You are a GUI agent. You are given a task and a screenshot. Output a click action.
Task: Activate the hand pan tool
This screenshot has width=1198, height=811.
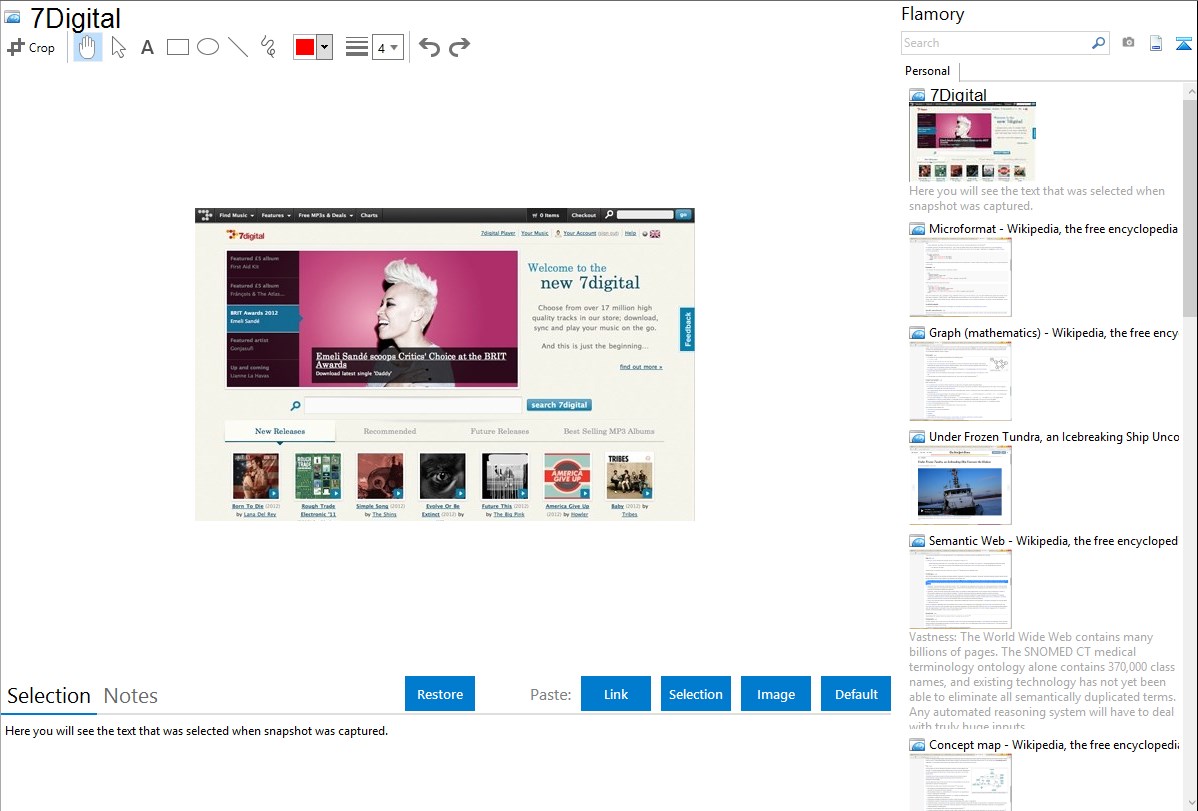(x=87, y=47)
